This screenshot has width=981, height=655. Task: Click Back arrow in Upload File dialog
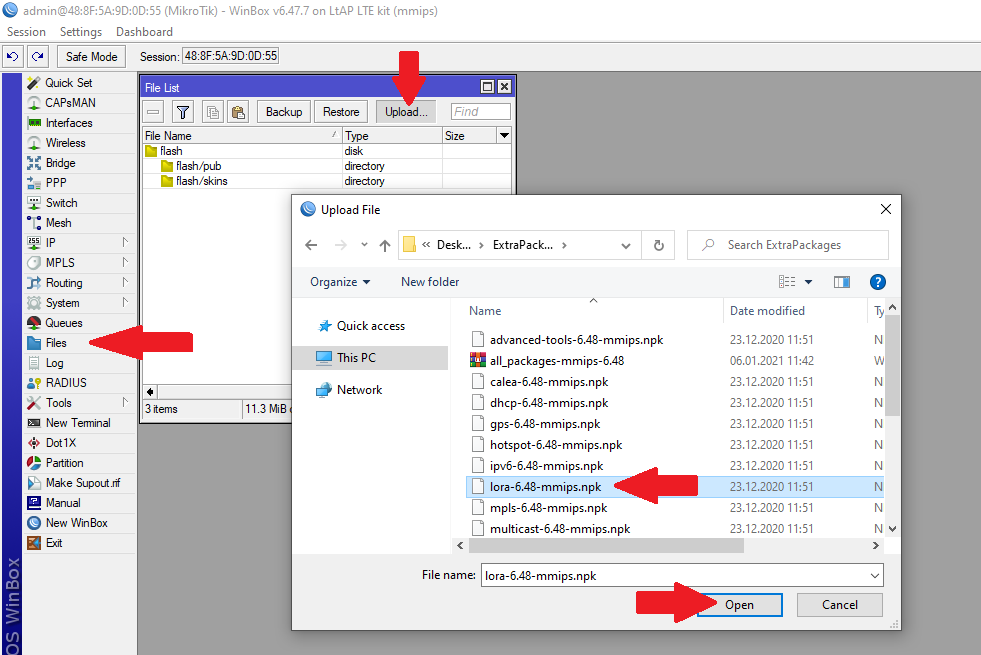point(311,245)
